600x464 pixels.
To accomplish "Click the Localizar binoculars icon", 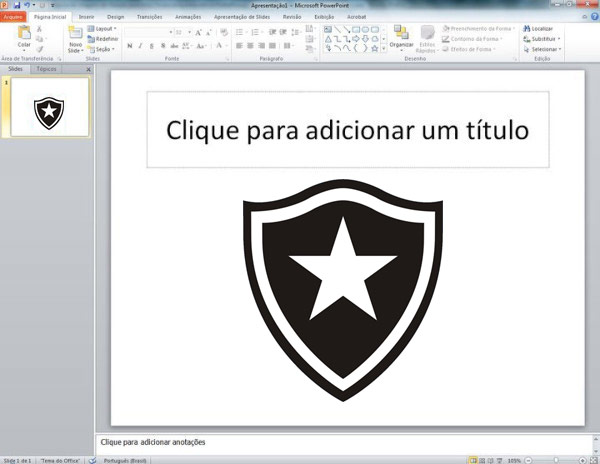I will tap(527, 29).
